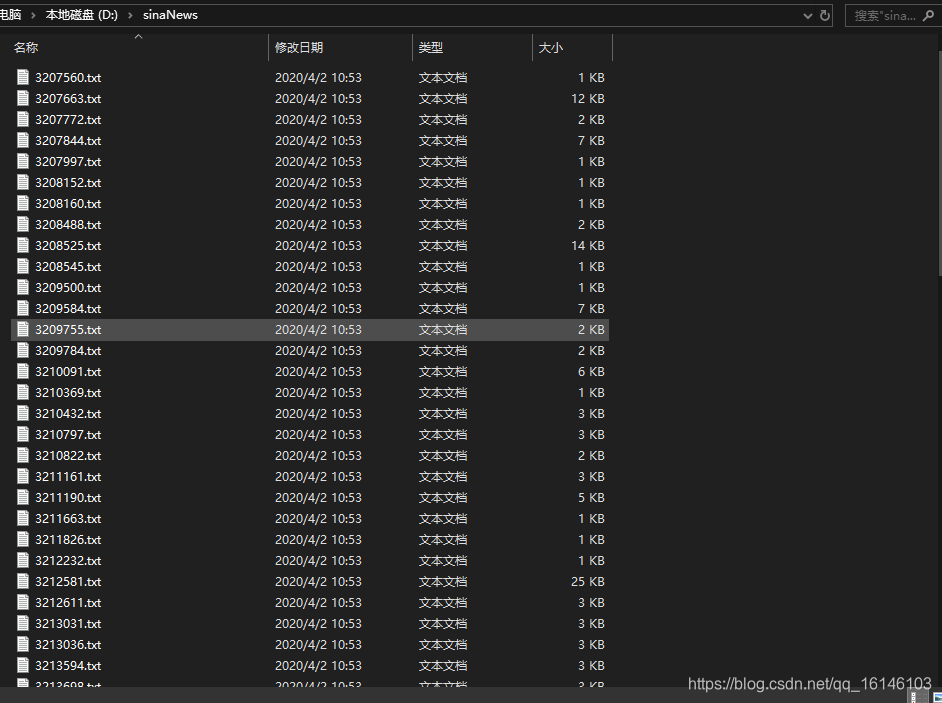Click the file icon of 3210432.txt
The image size is (942, 703).
(x=23, y=413)
